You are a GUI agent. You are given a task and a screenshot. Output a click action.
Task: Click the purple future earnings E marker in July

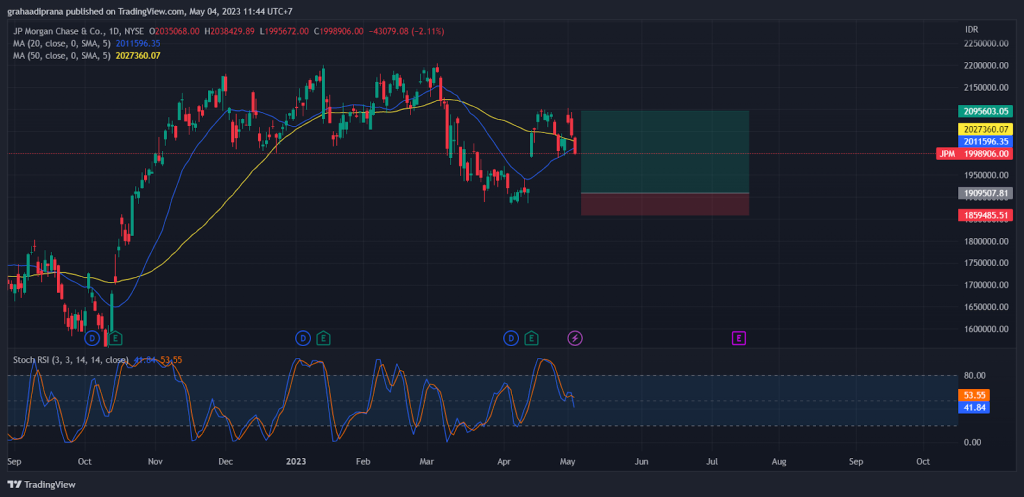click(739, 338)
